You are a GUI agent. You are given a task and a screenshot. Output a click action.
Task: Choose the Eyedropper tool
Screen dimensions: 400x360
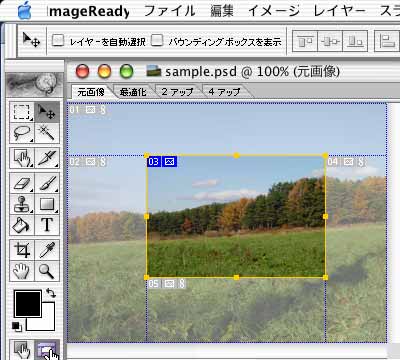[x=47, y=250]
